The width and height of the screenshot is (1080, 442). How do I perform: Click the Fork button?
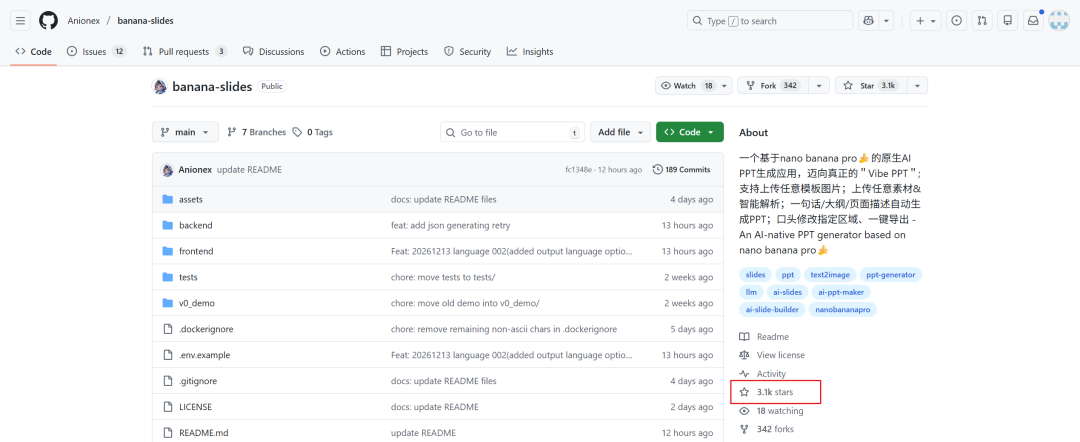(x=773, y=85)
